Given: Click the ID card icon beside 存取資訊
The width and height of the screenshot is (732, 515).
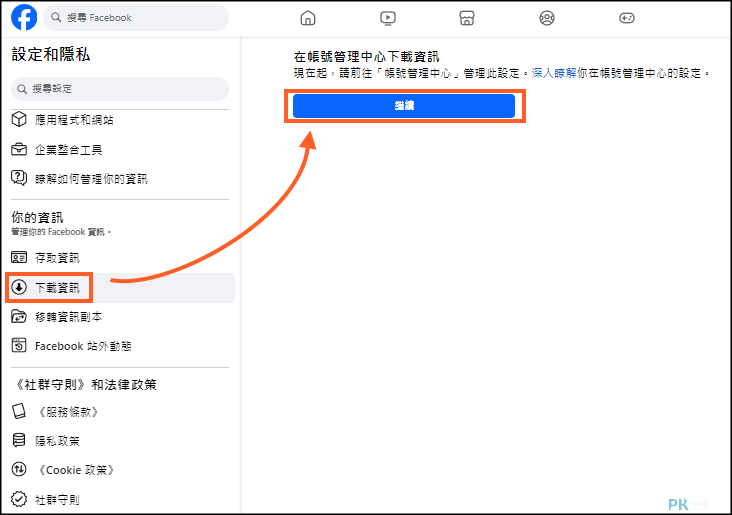Looking at the screenshot, I should coord(19,257).
